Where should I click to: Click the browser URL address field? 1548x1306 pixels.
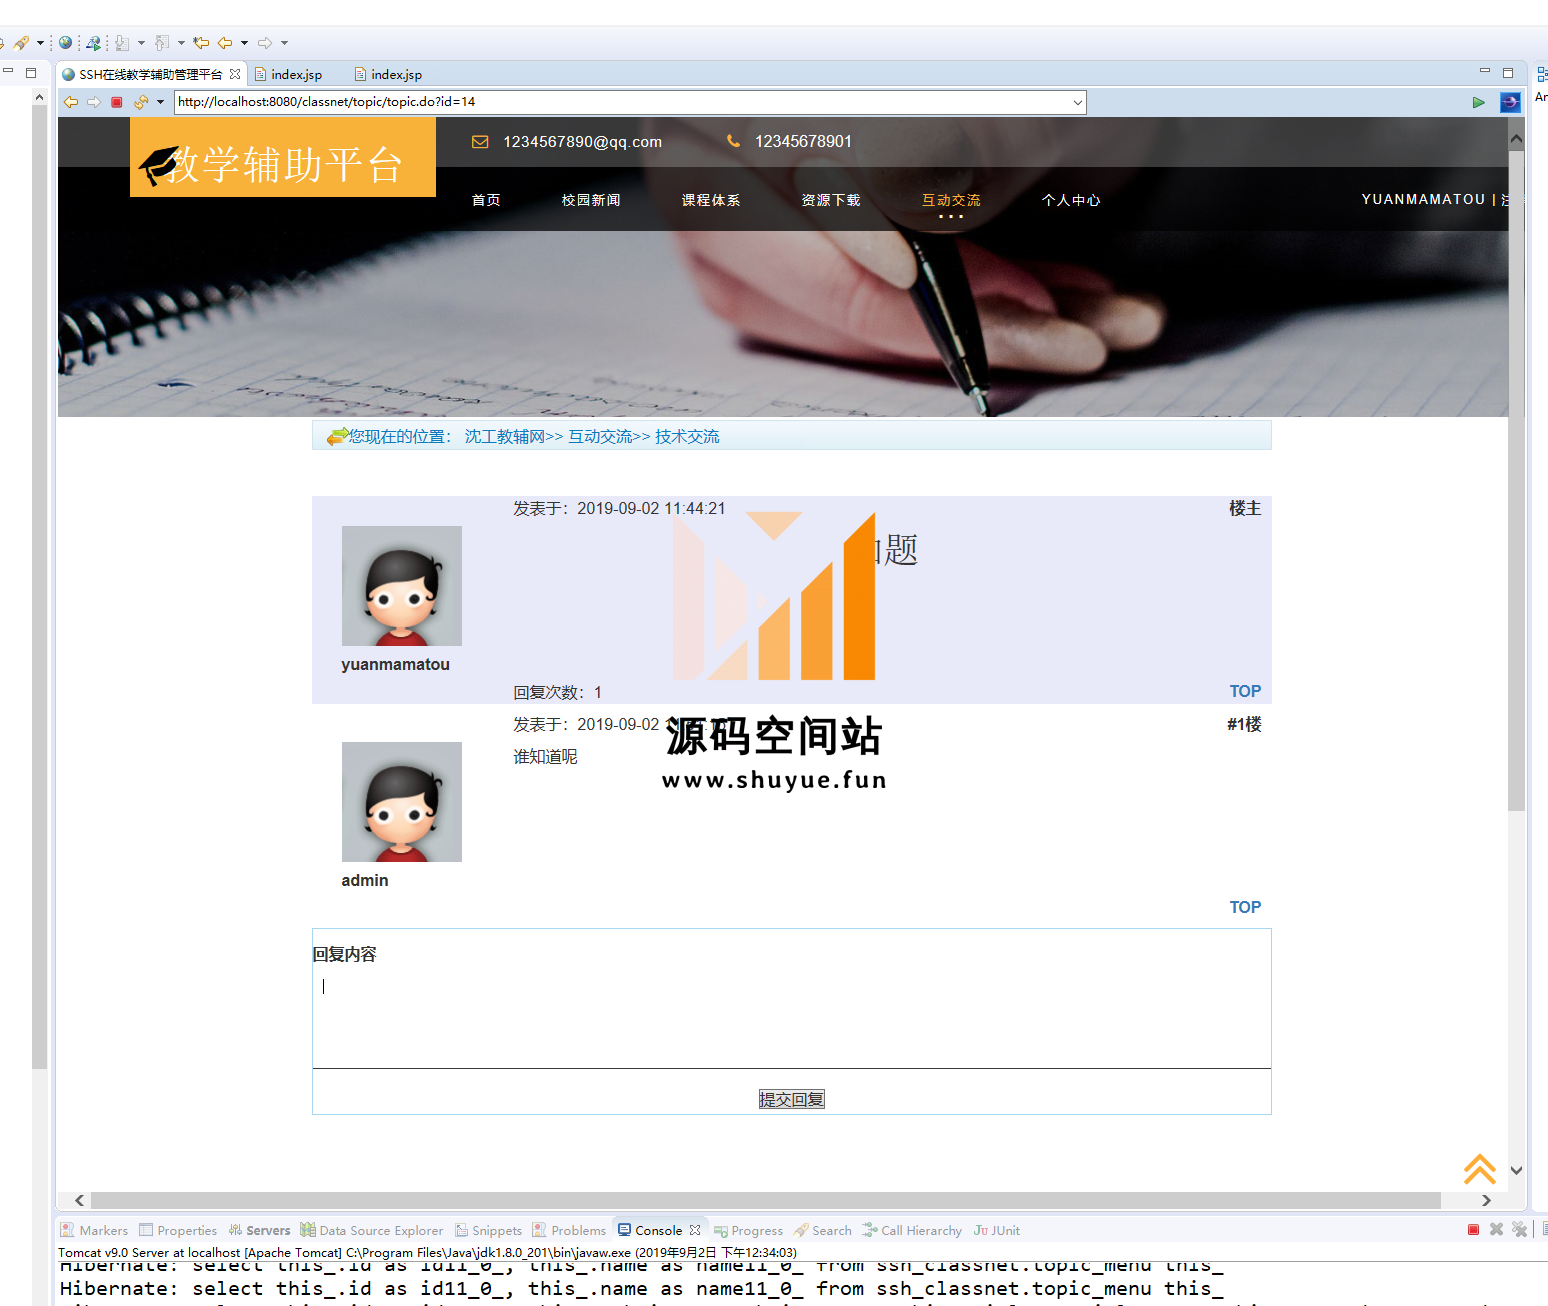(622, 102)
